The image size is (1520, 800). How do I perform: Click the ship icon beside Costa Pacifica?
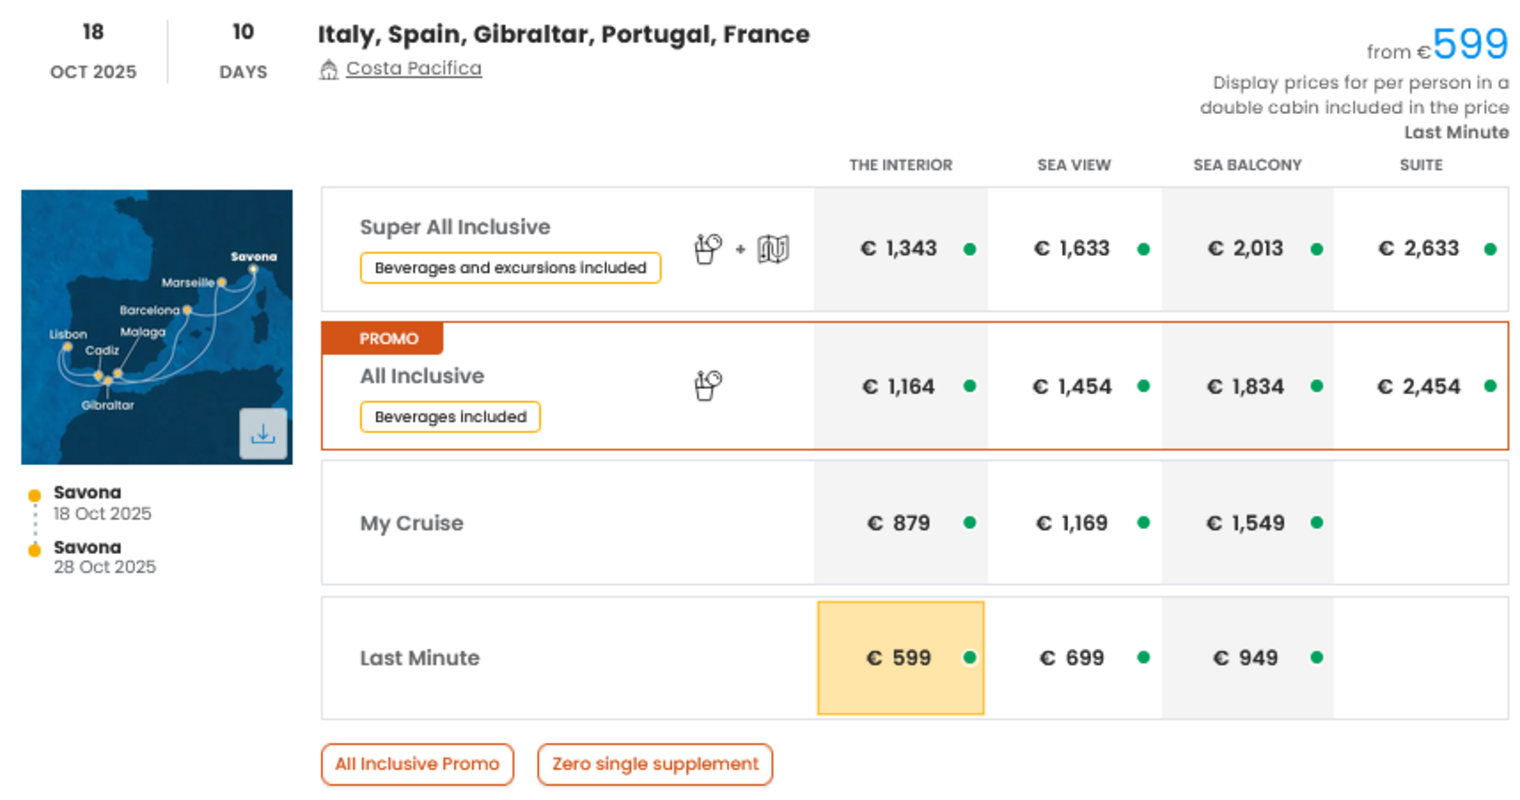(328, 69)
